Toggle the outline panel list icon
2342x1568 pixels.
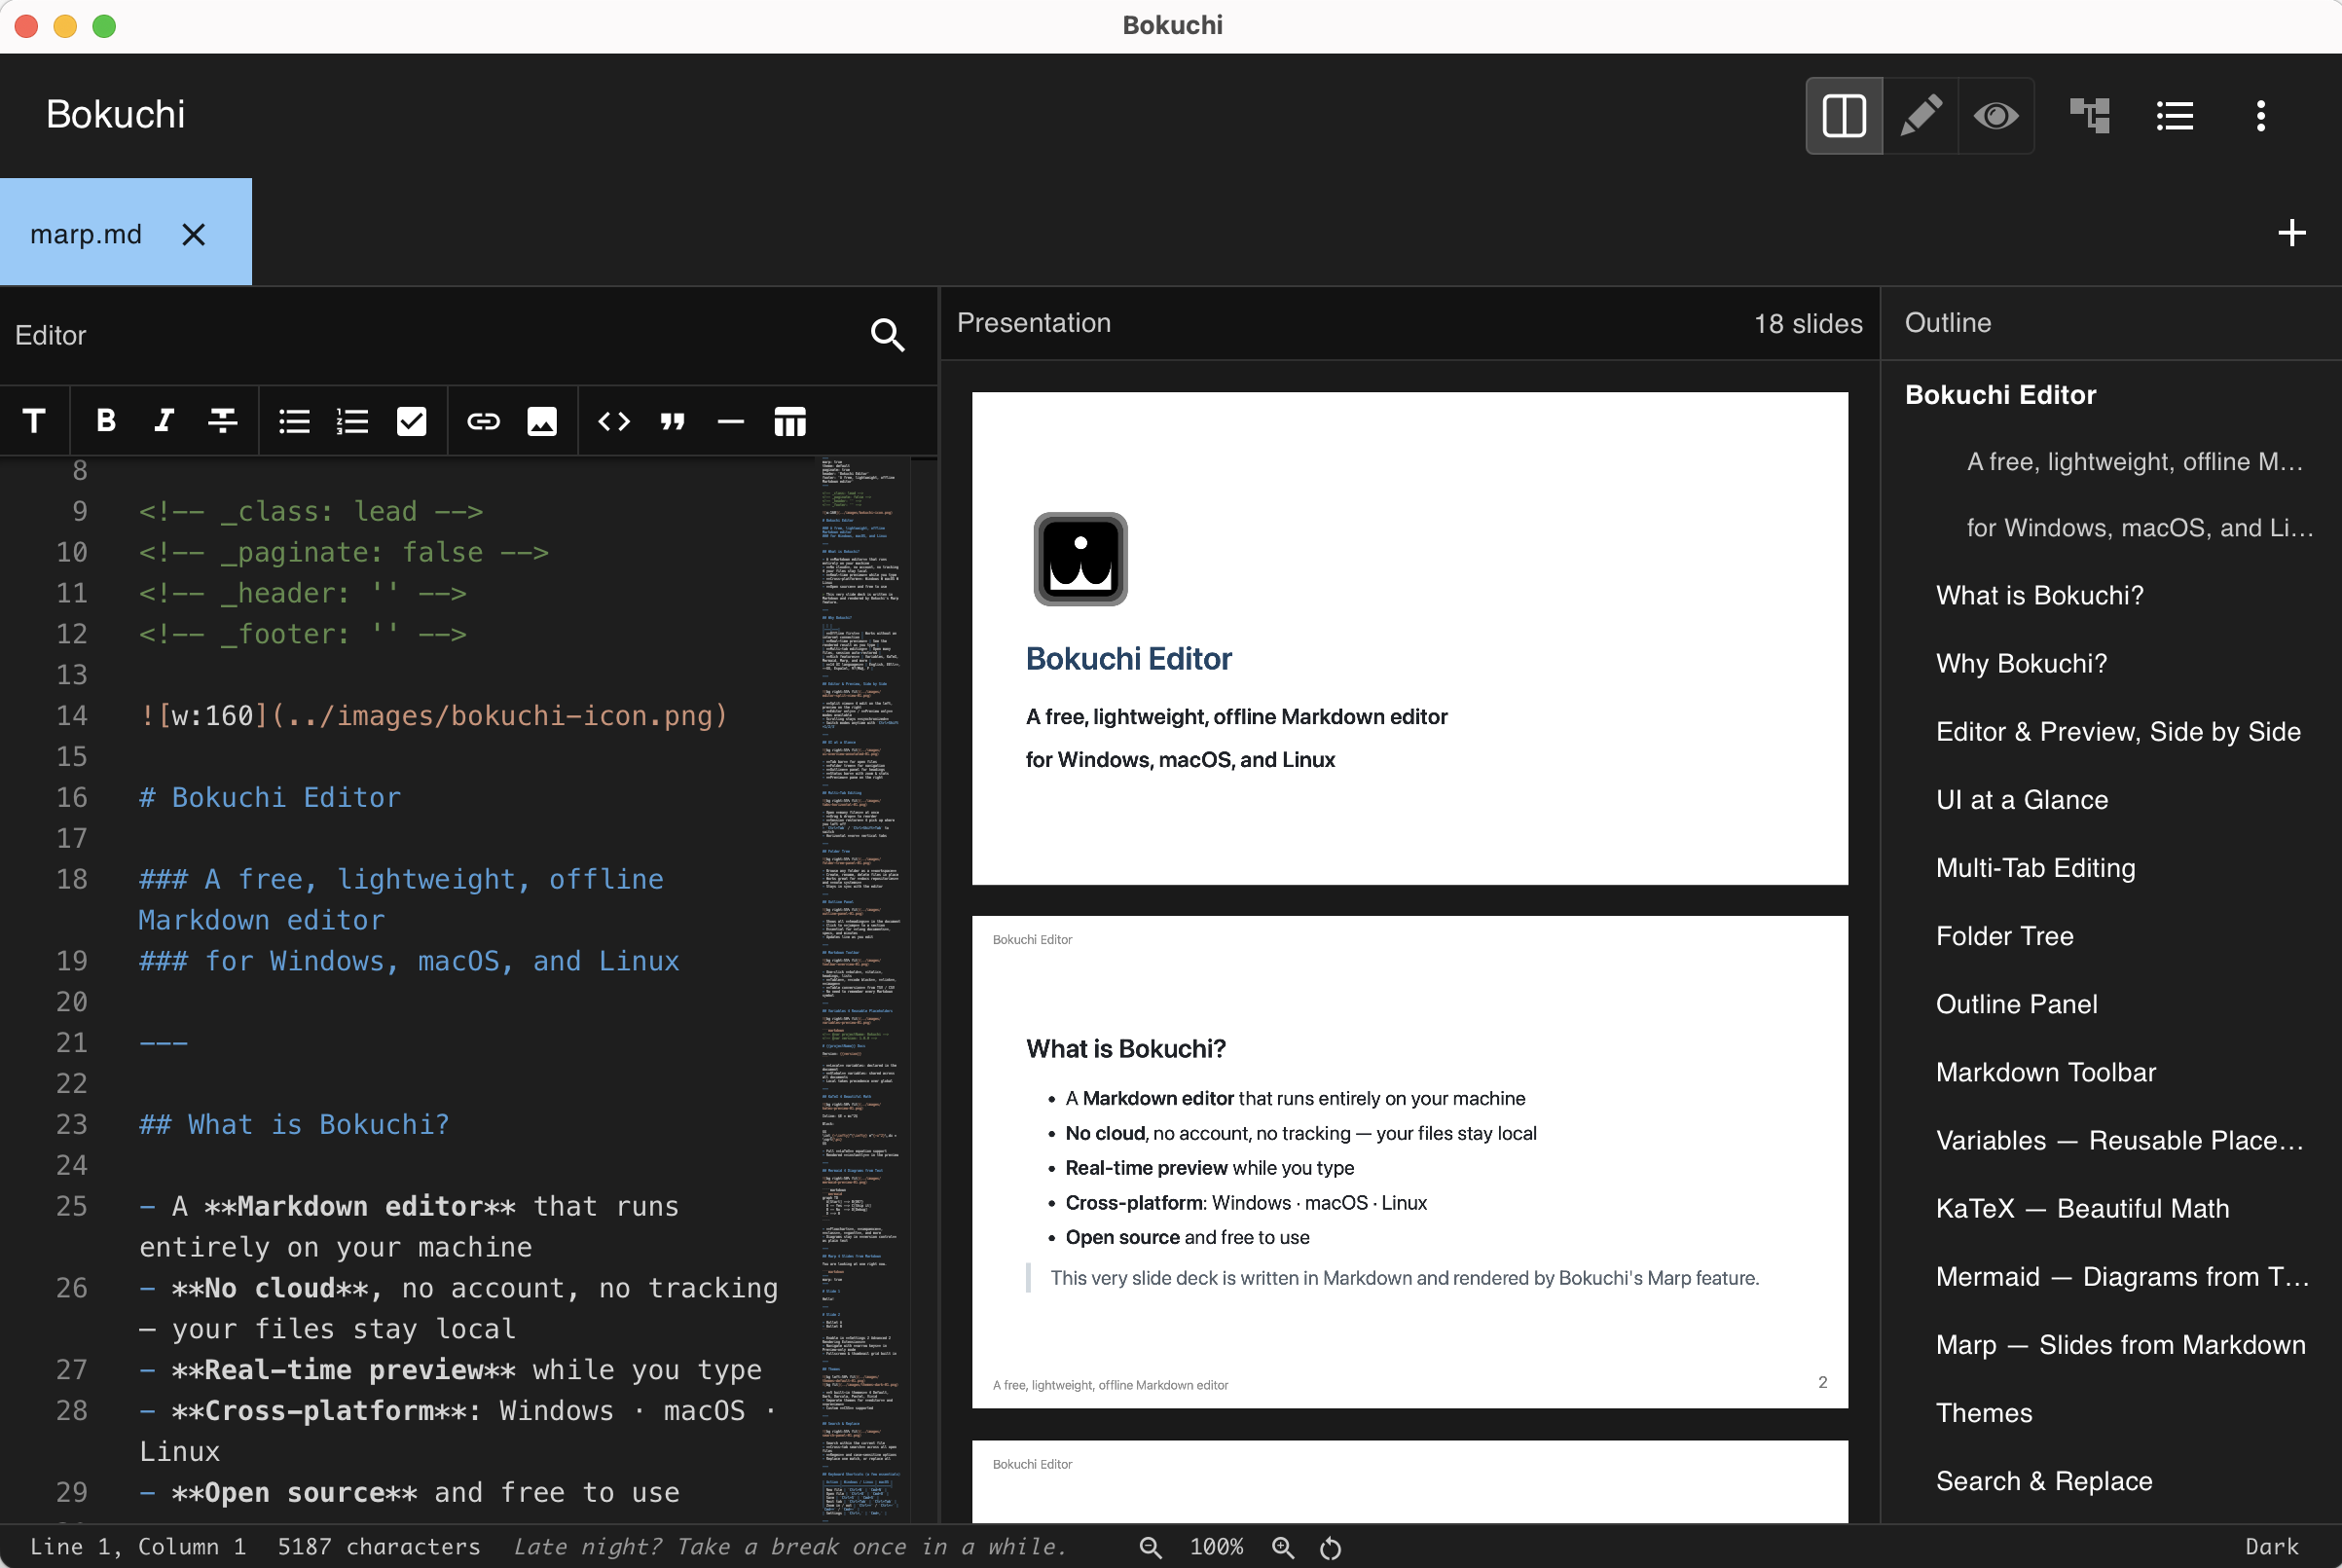[x=2175, y=116]
